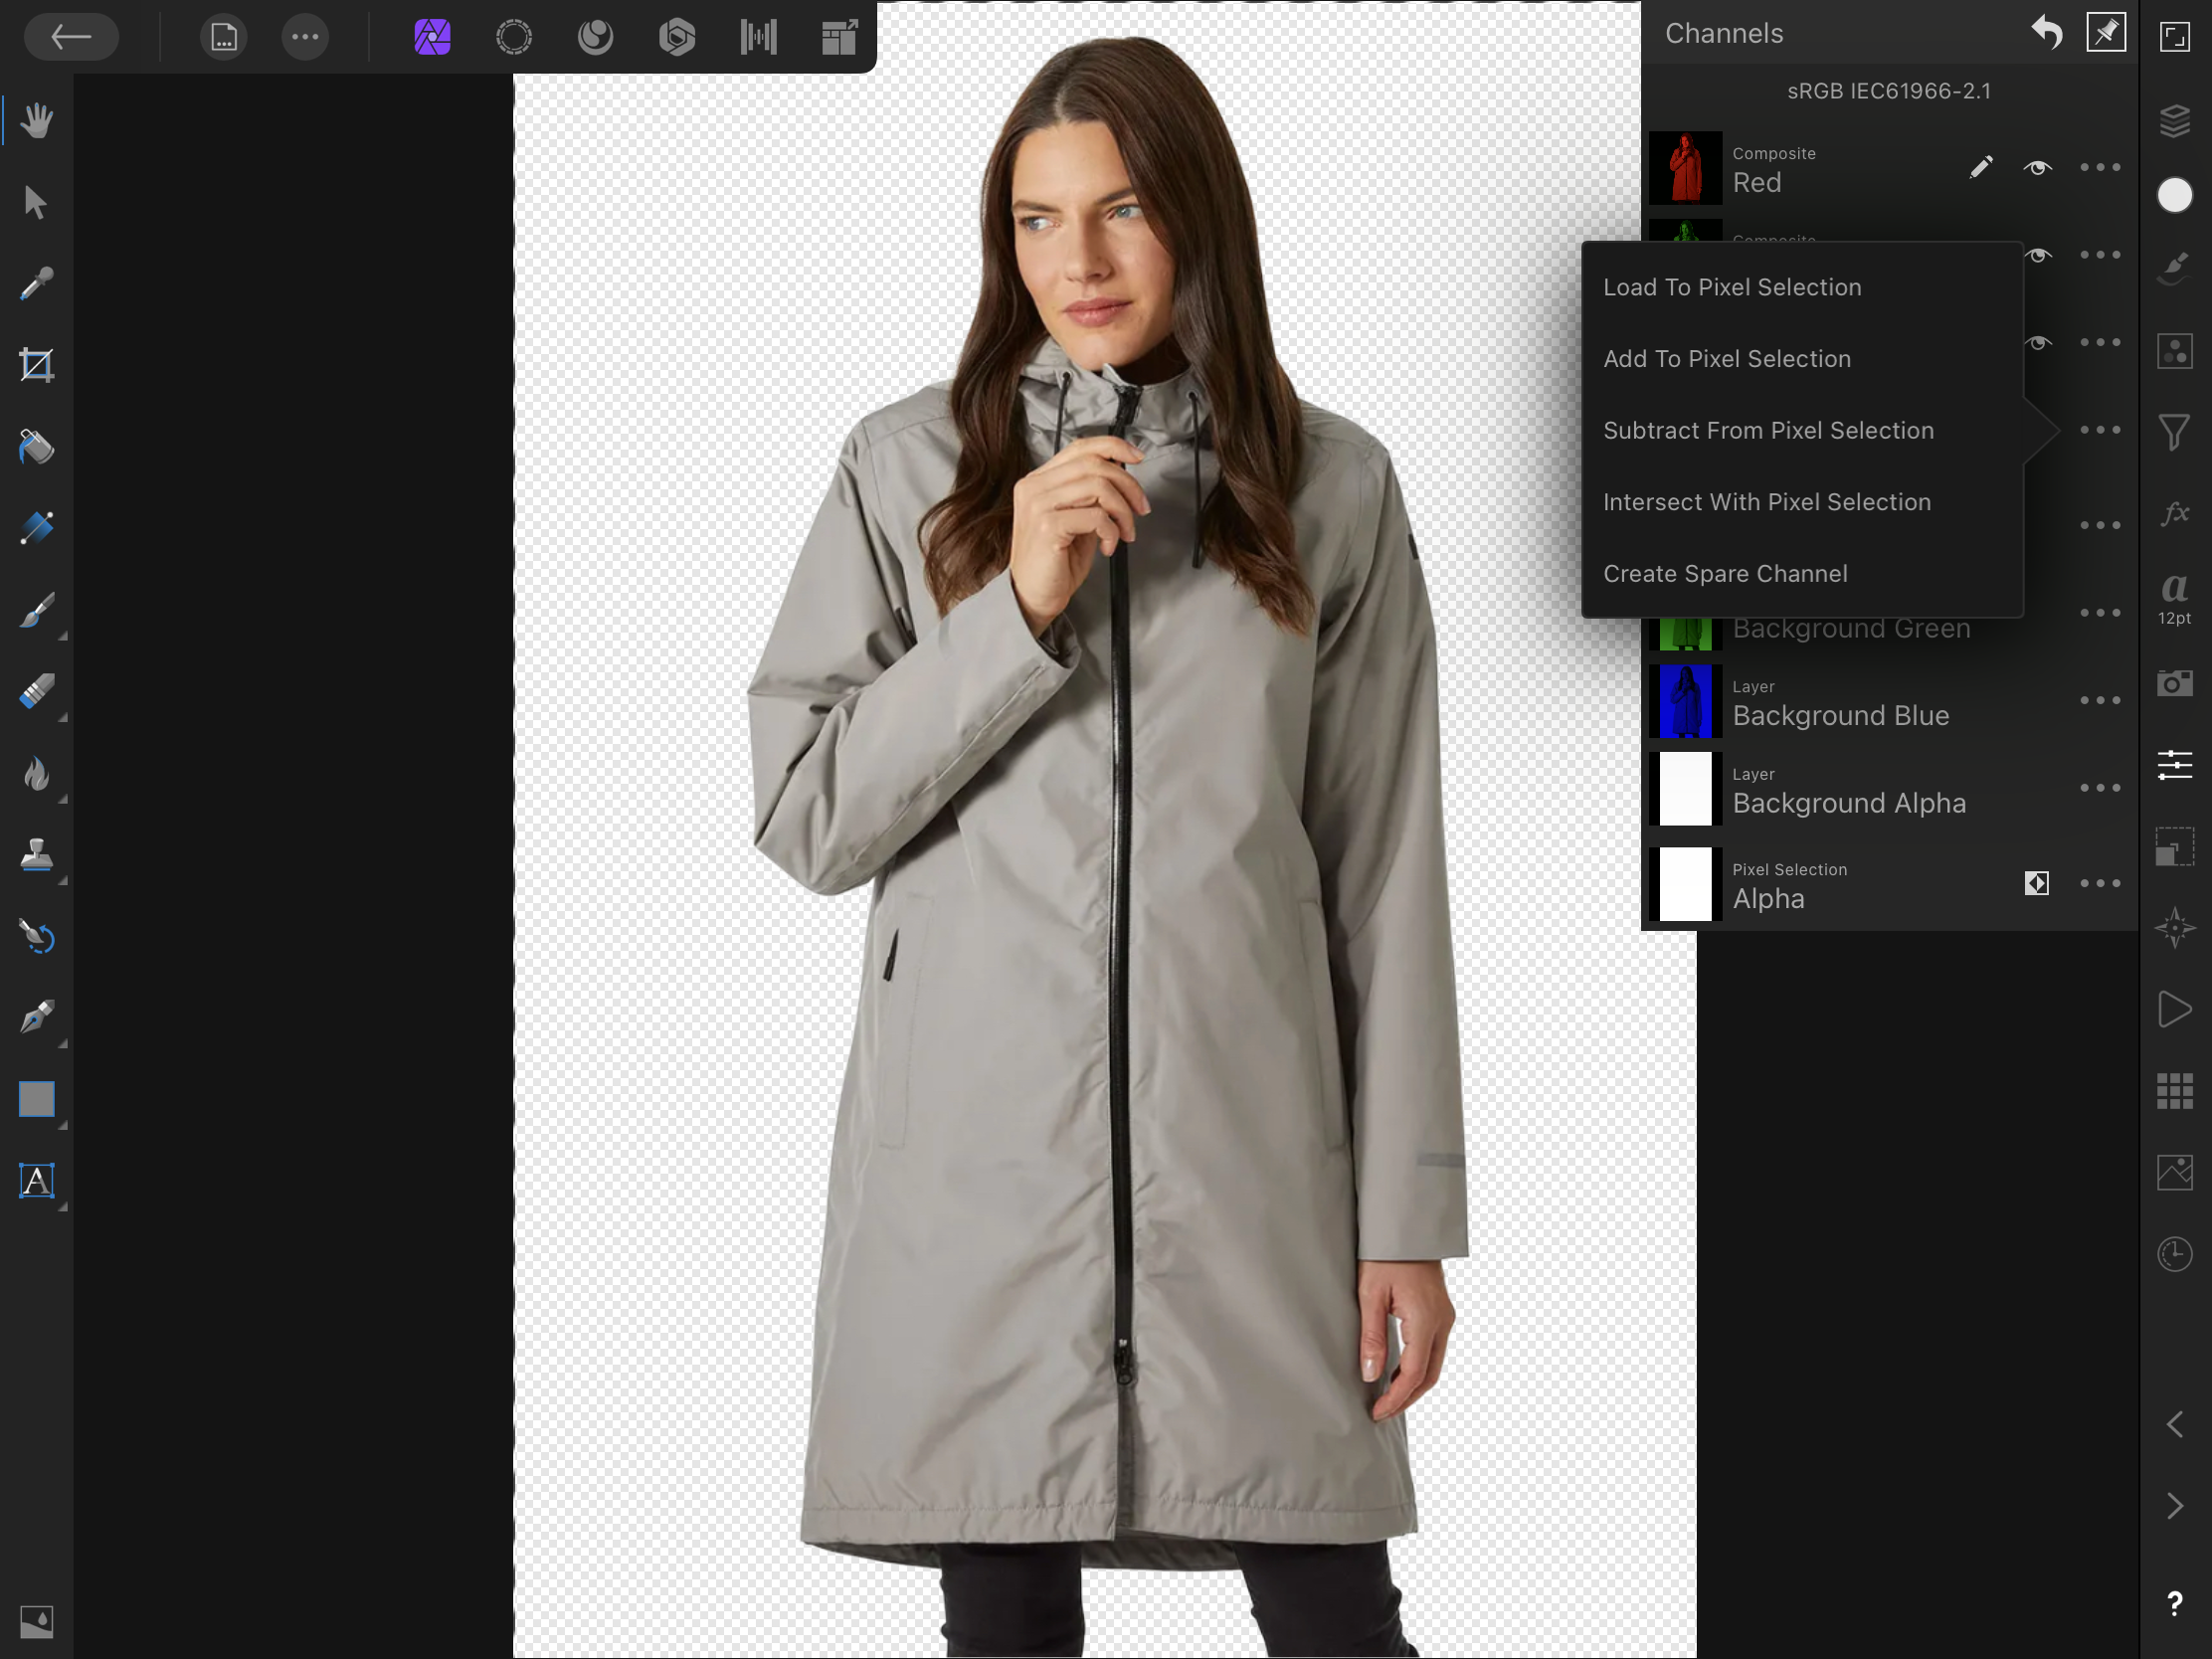The image size is (2212, 1659).
Task: Select the Crop tool
Action: tap(37, 365)
